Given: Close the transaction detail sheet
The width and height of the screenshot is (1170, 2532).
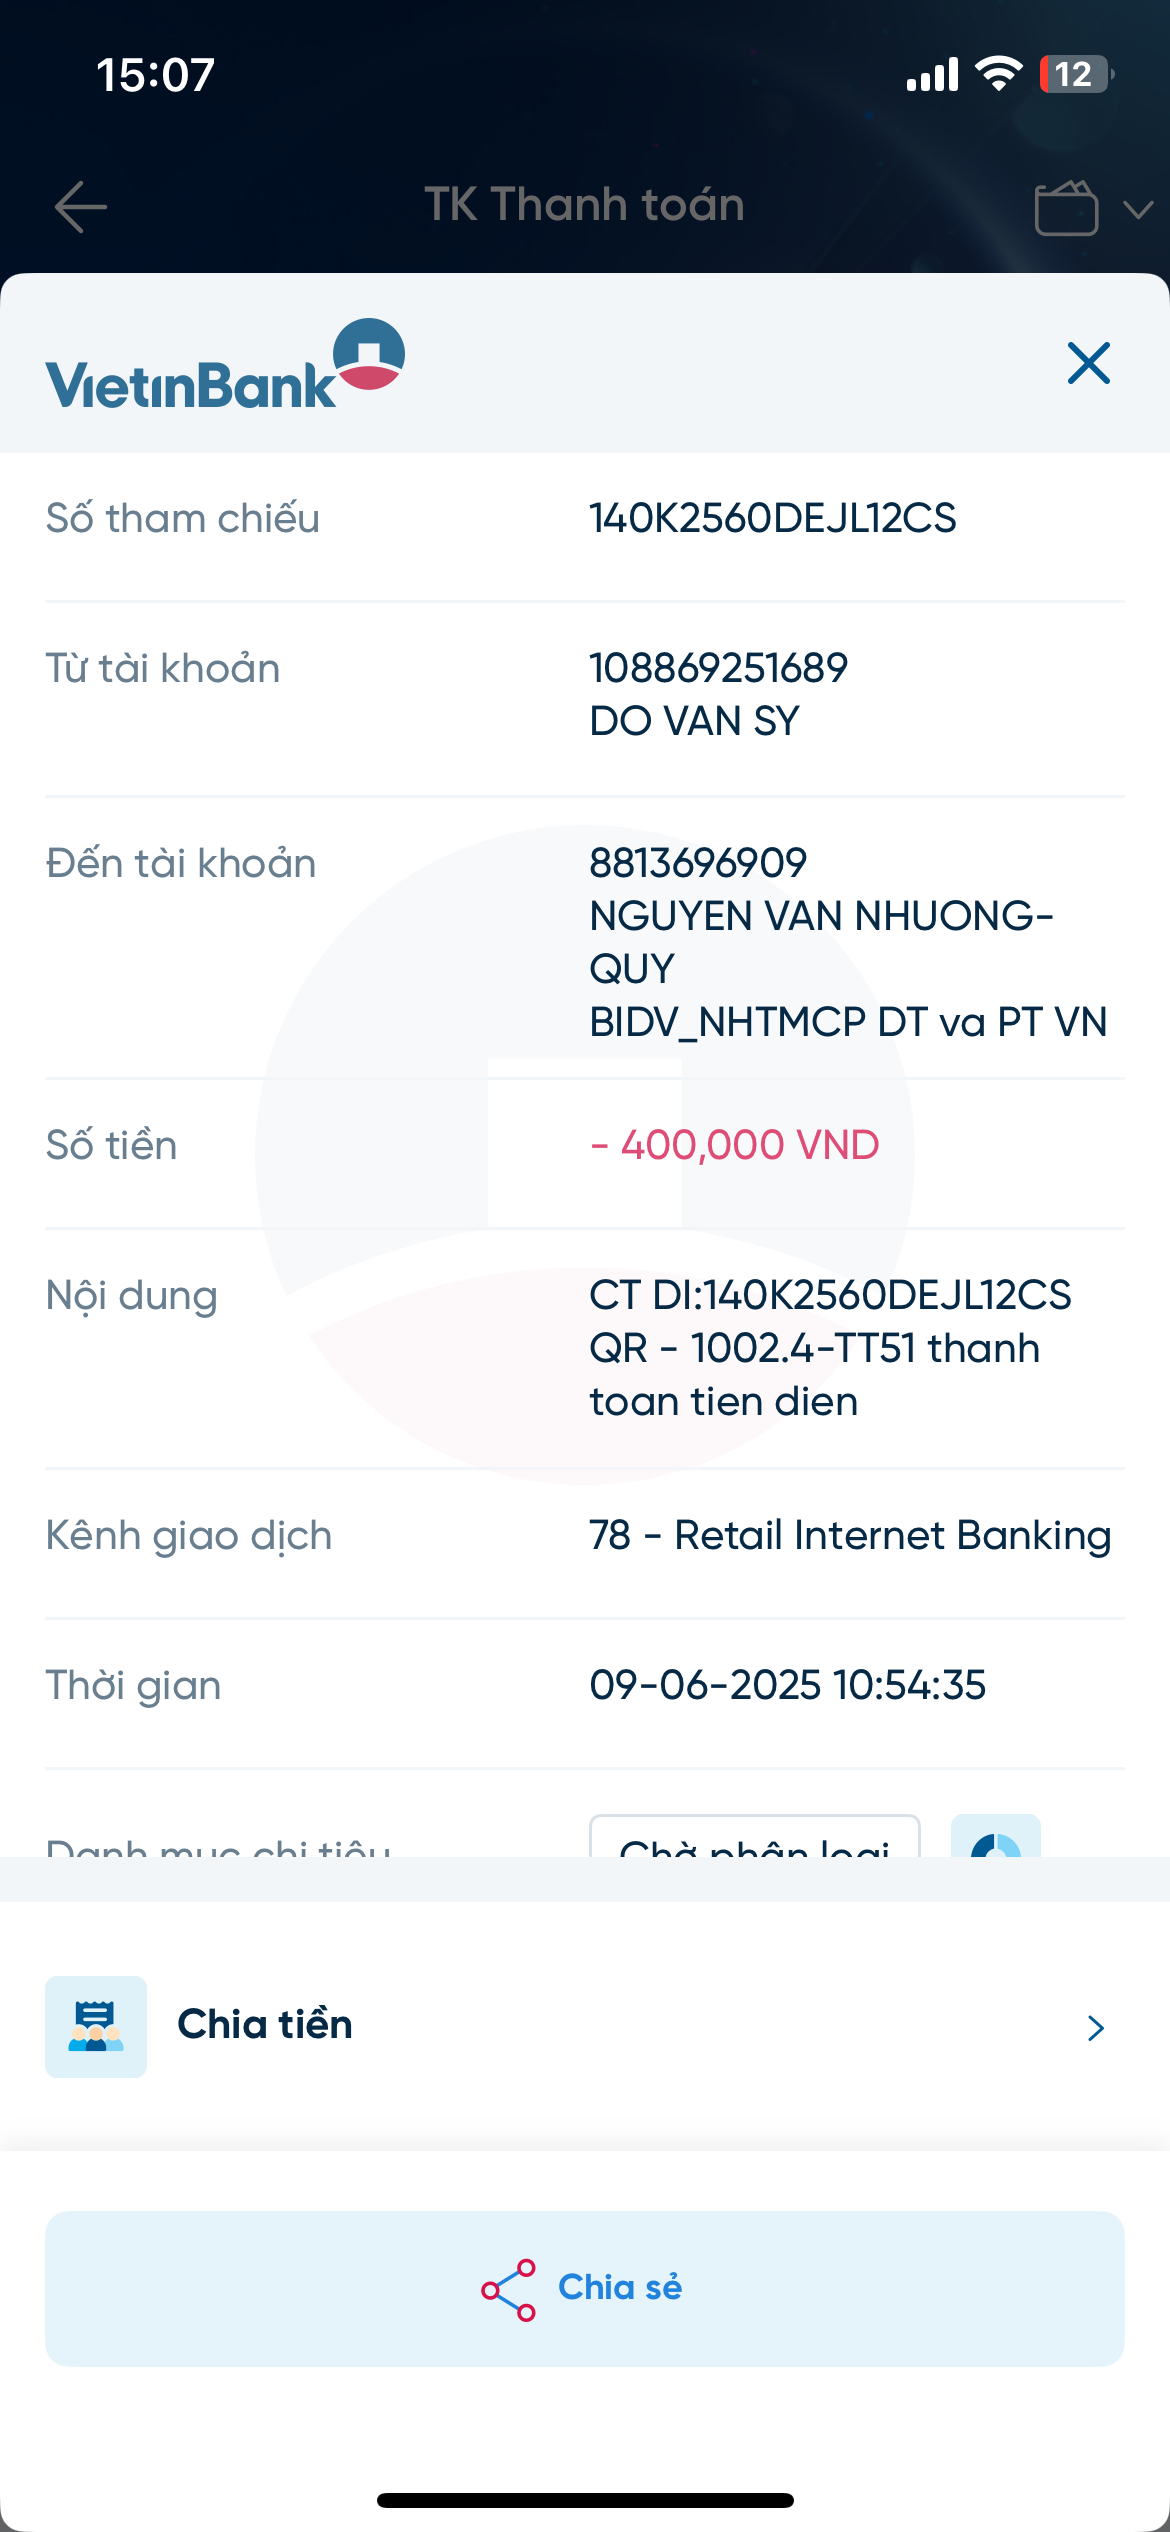Looking at the screenshot, I should click(1088, 363).
